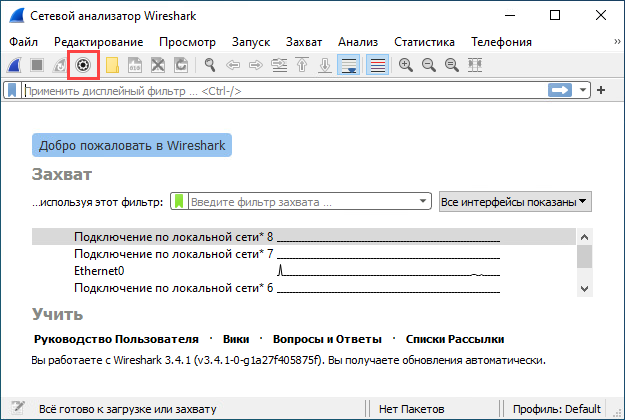625x420 pixels.
Task: Open a capture file with the folder icon
Action: pyautogui.click(x=112, y=65)
